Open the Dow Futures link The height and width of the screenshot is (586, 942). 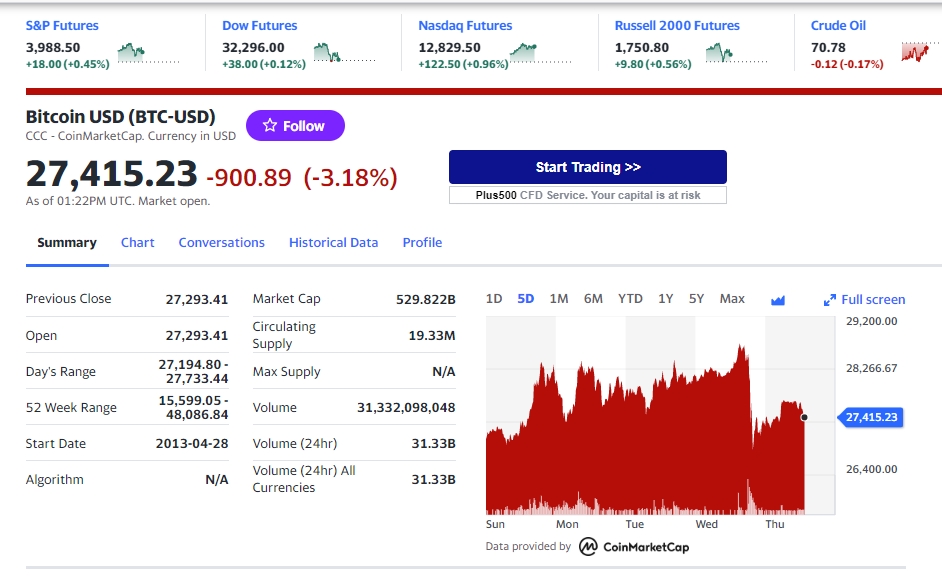pos(260,25)
